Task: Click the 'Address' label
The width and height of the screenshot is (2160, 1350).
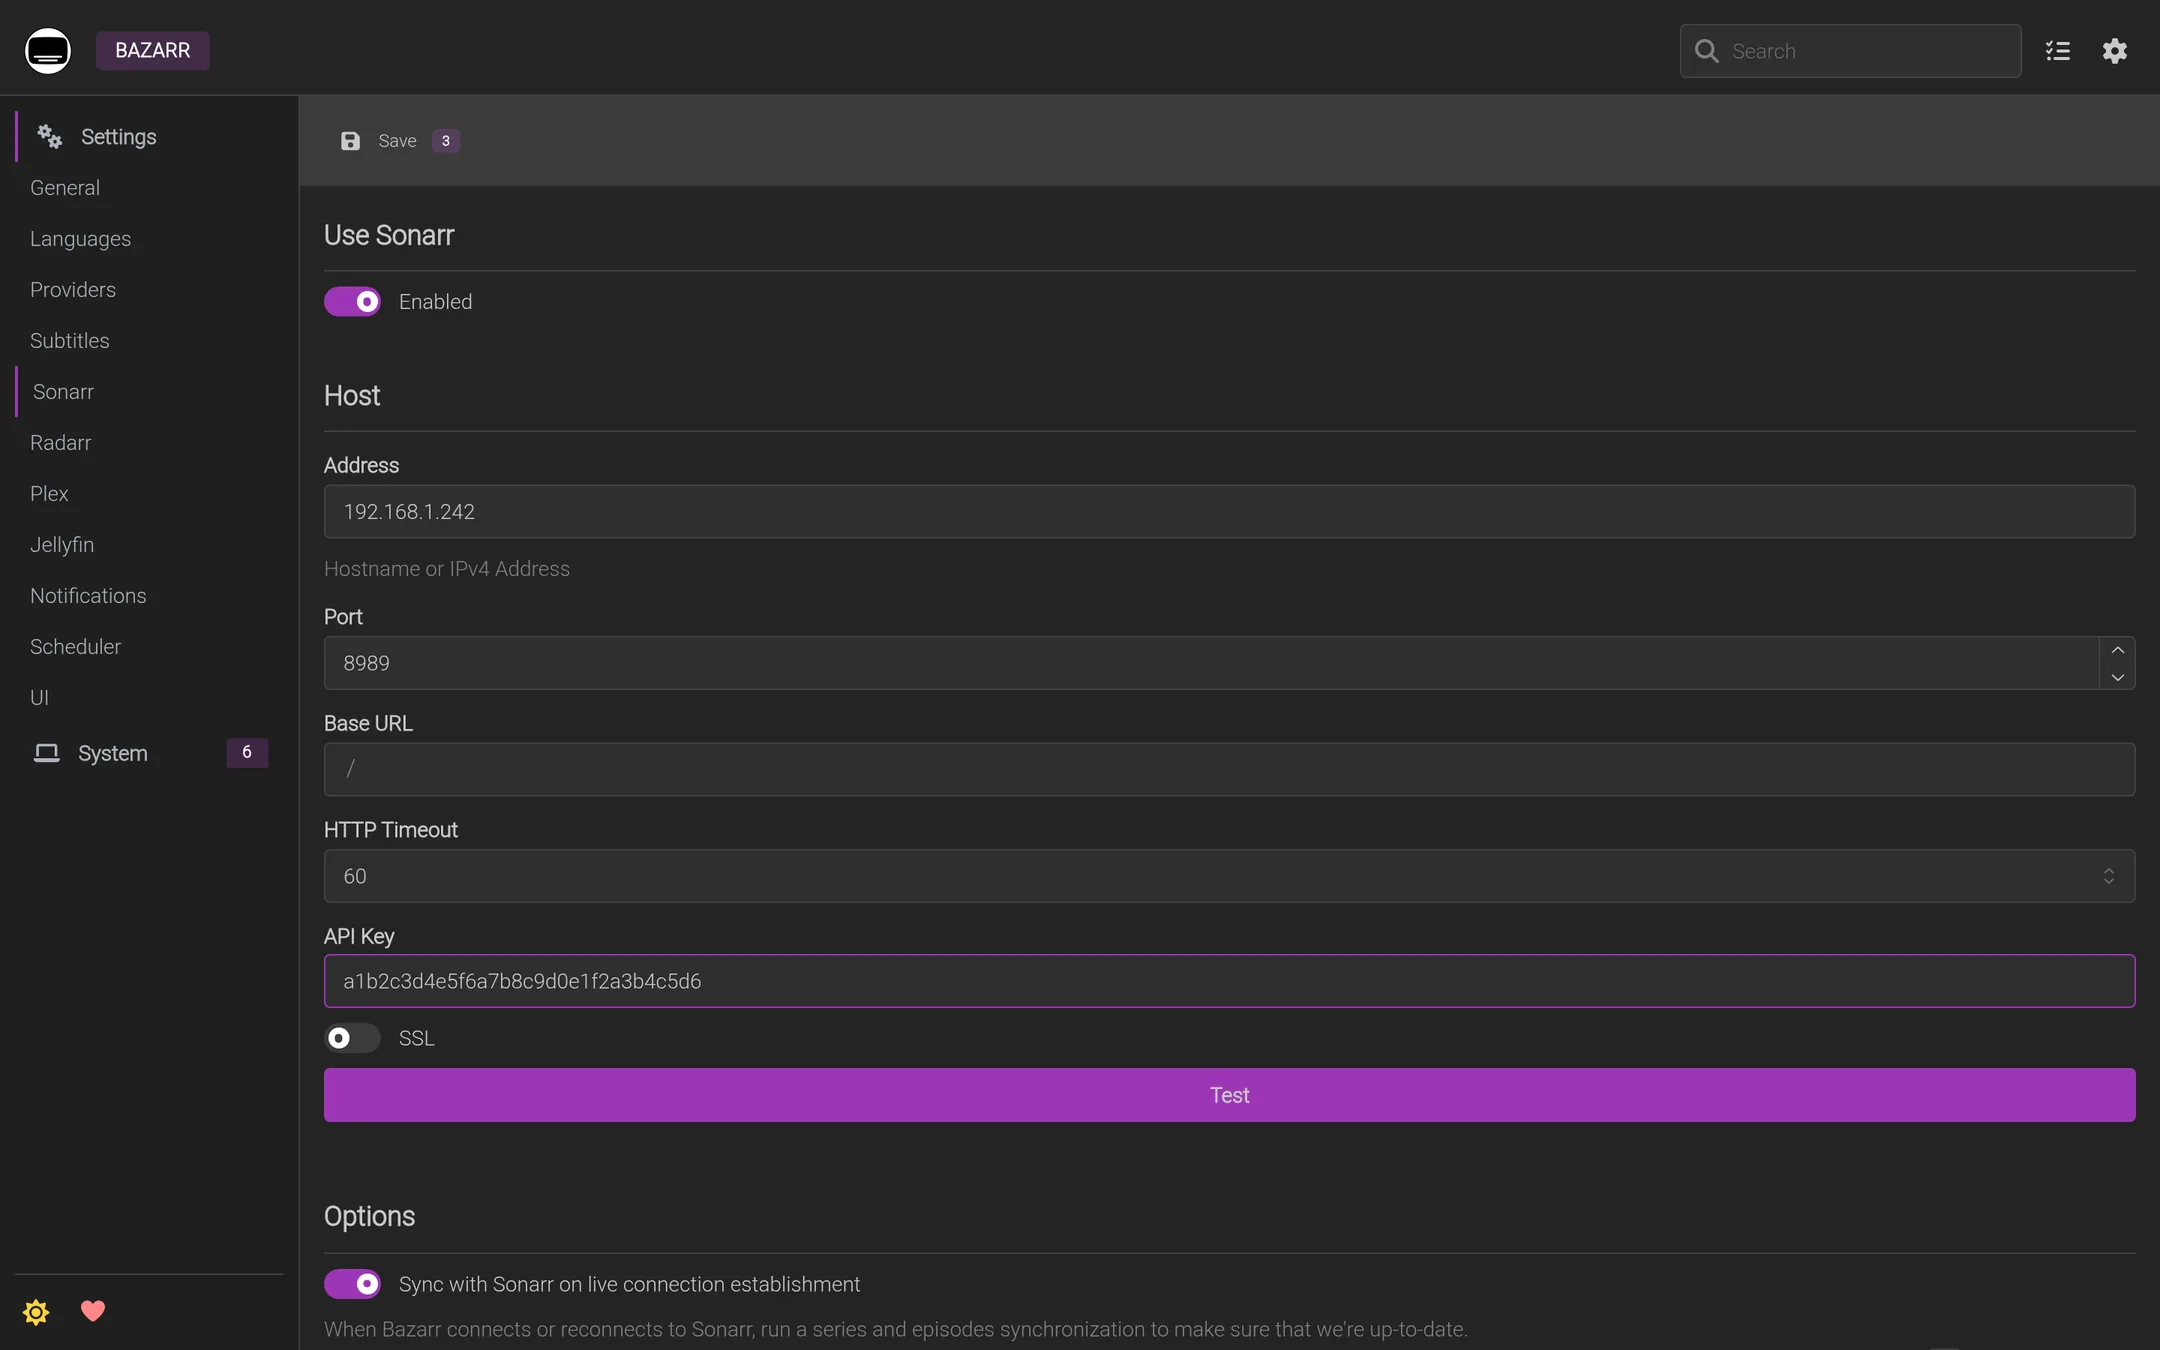Action: (x=361, y=466)
